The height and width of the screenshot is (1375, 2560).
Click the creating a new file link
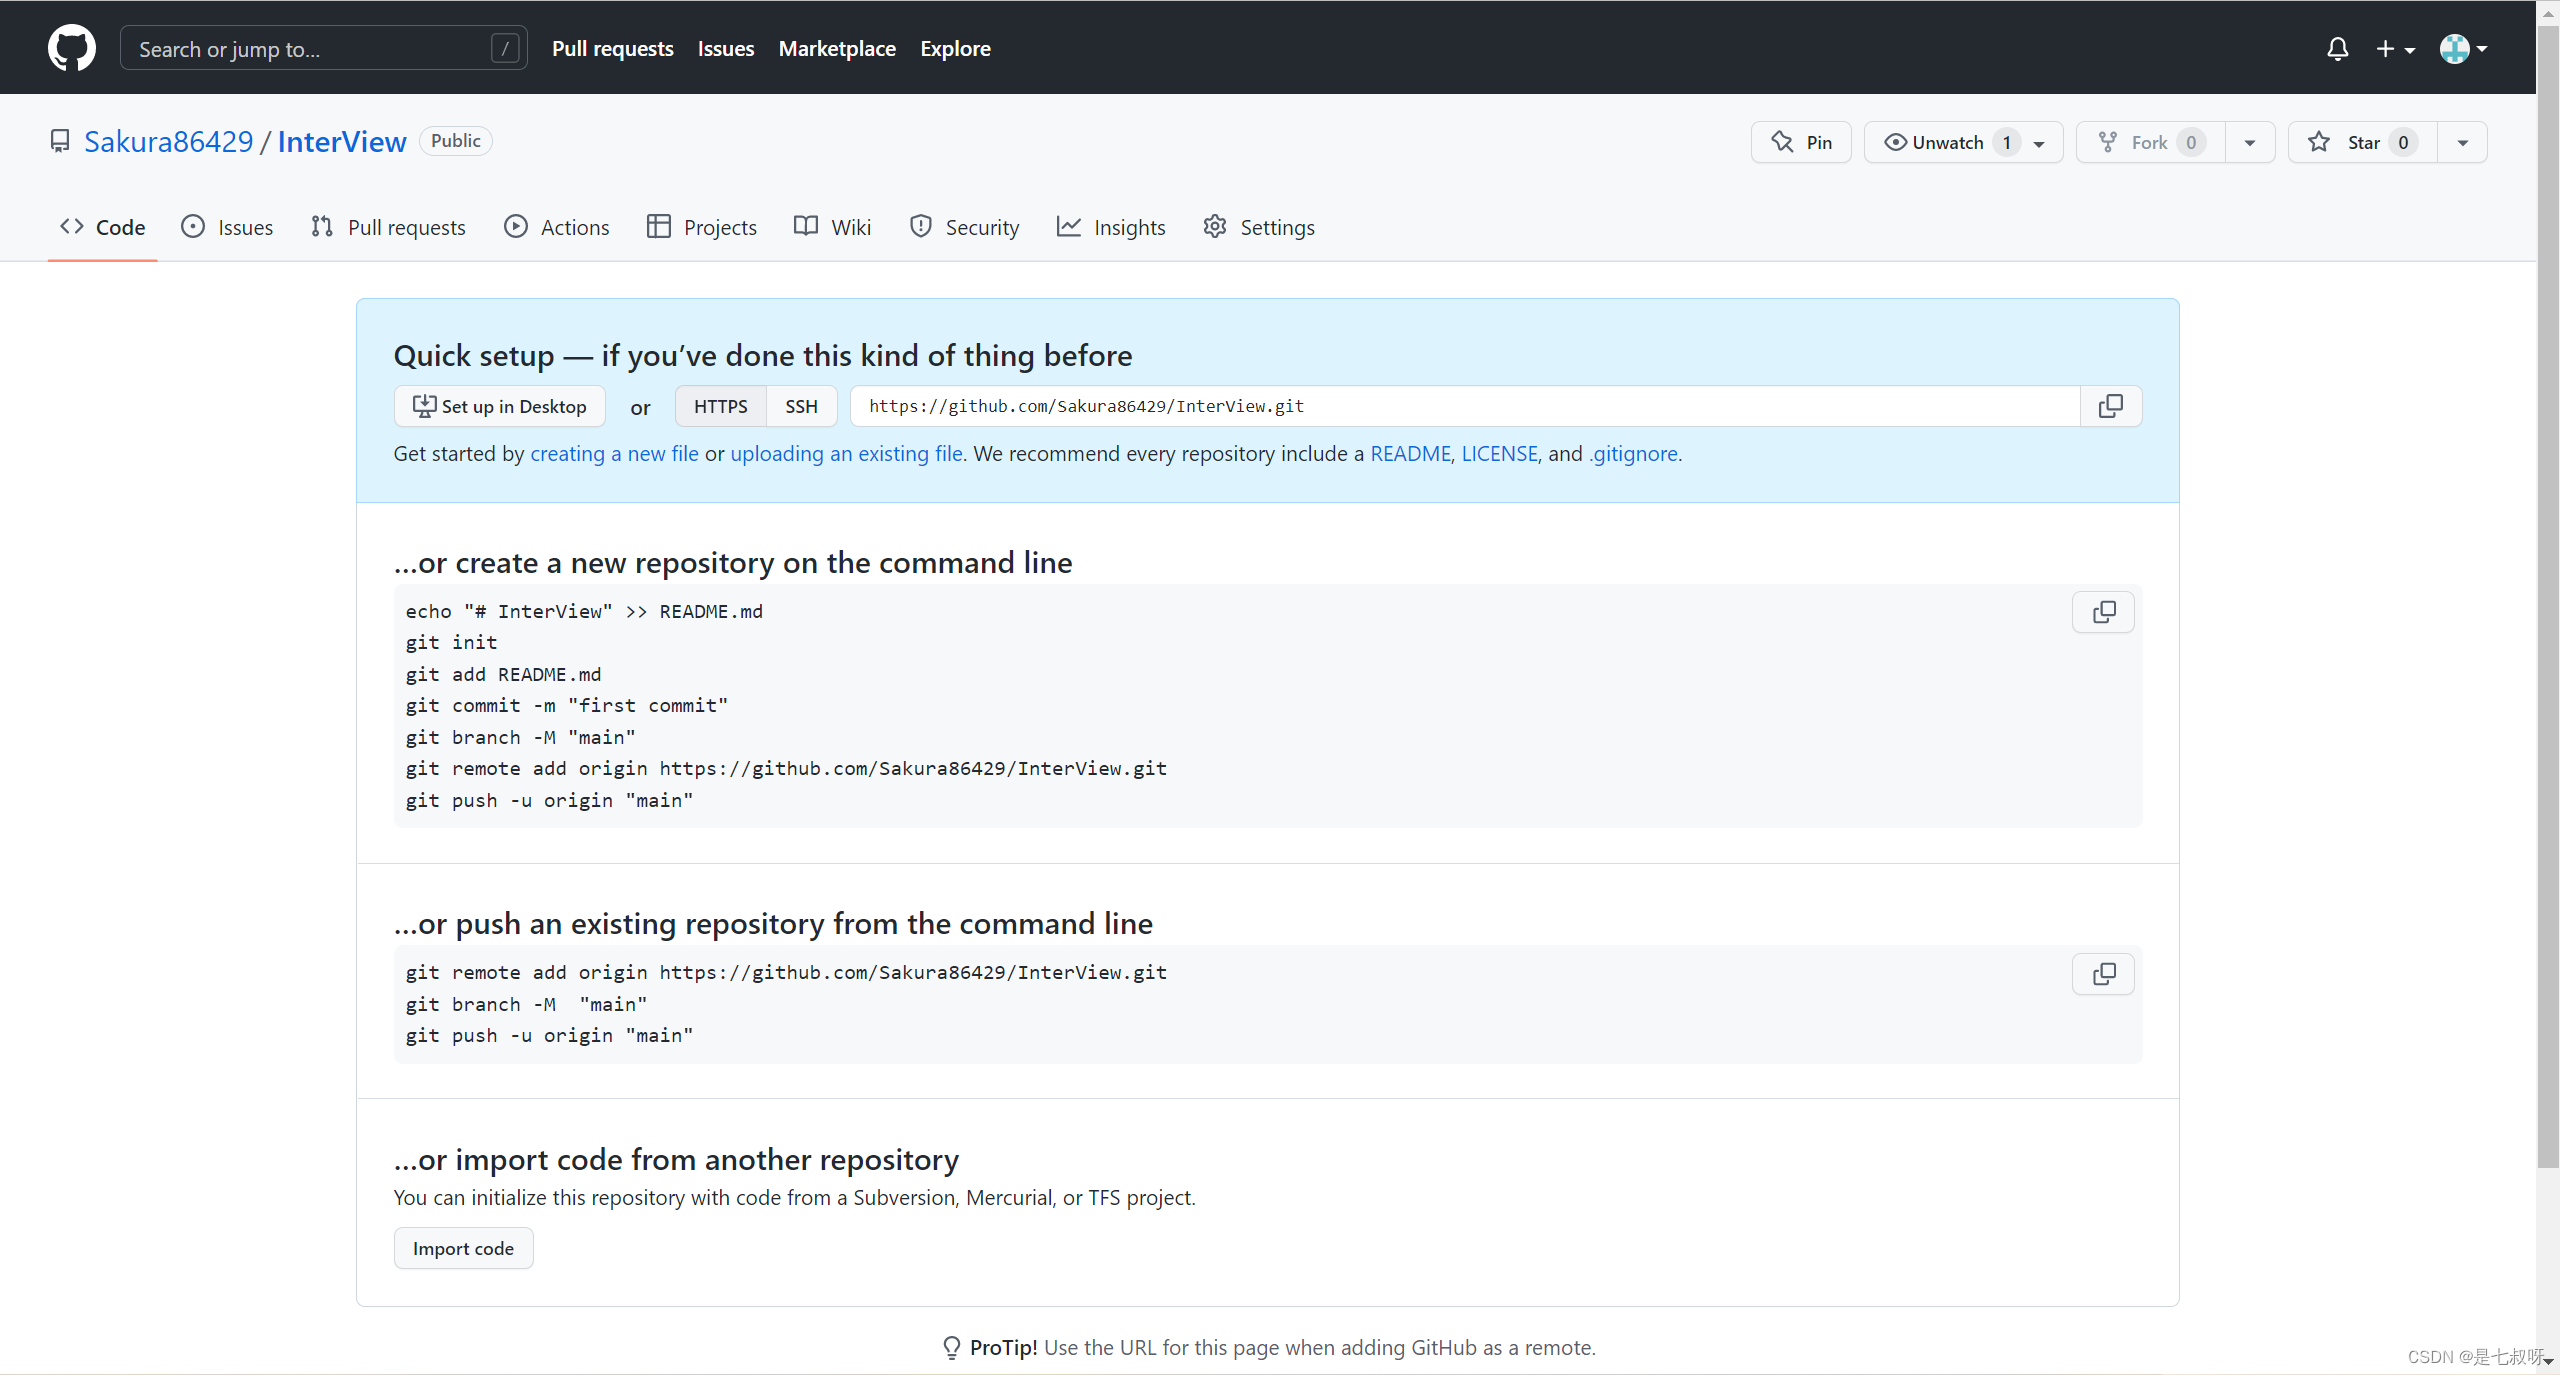click(615, 452)
